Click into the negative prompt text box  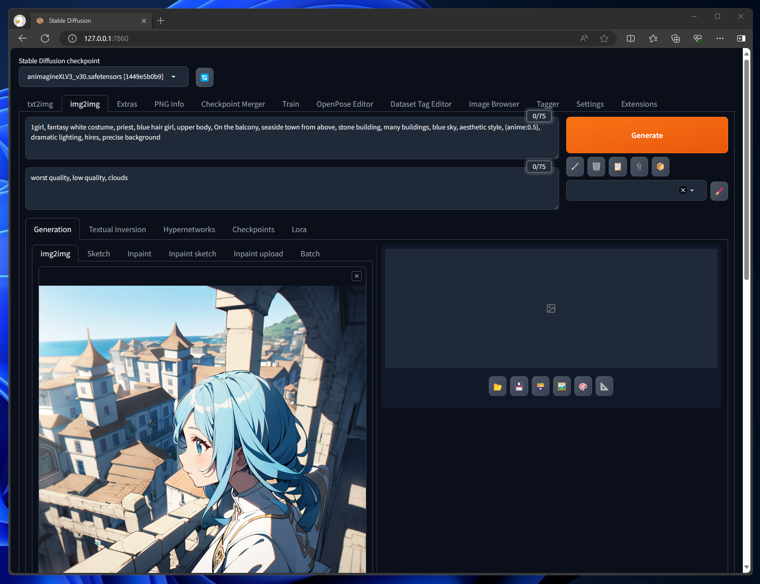(292, 189)
